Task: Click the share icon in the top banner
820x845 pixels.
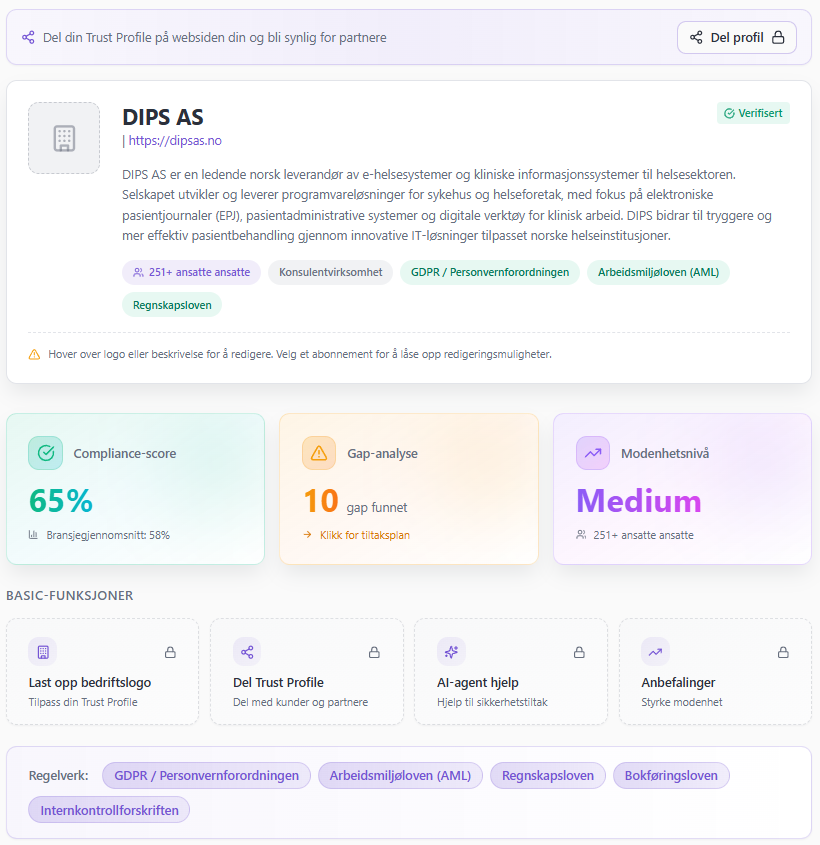Action: 28,37
